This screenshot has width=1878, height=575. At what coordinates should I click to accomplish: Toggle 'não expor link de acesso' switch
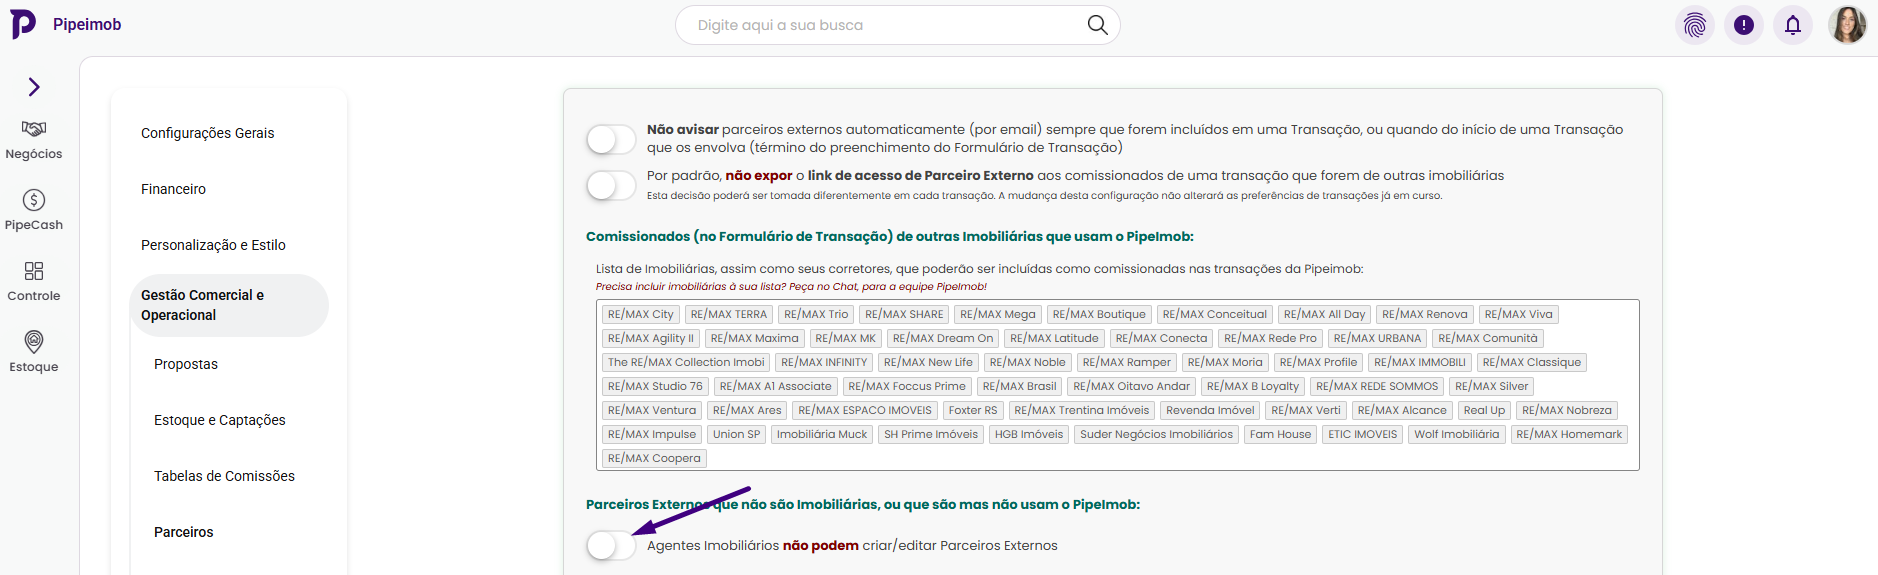pyautogui.click(x=611, y=185)
